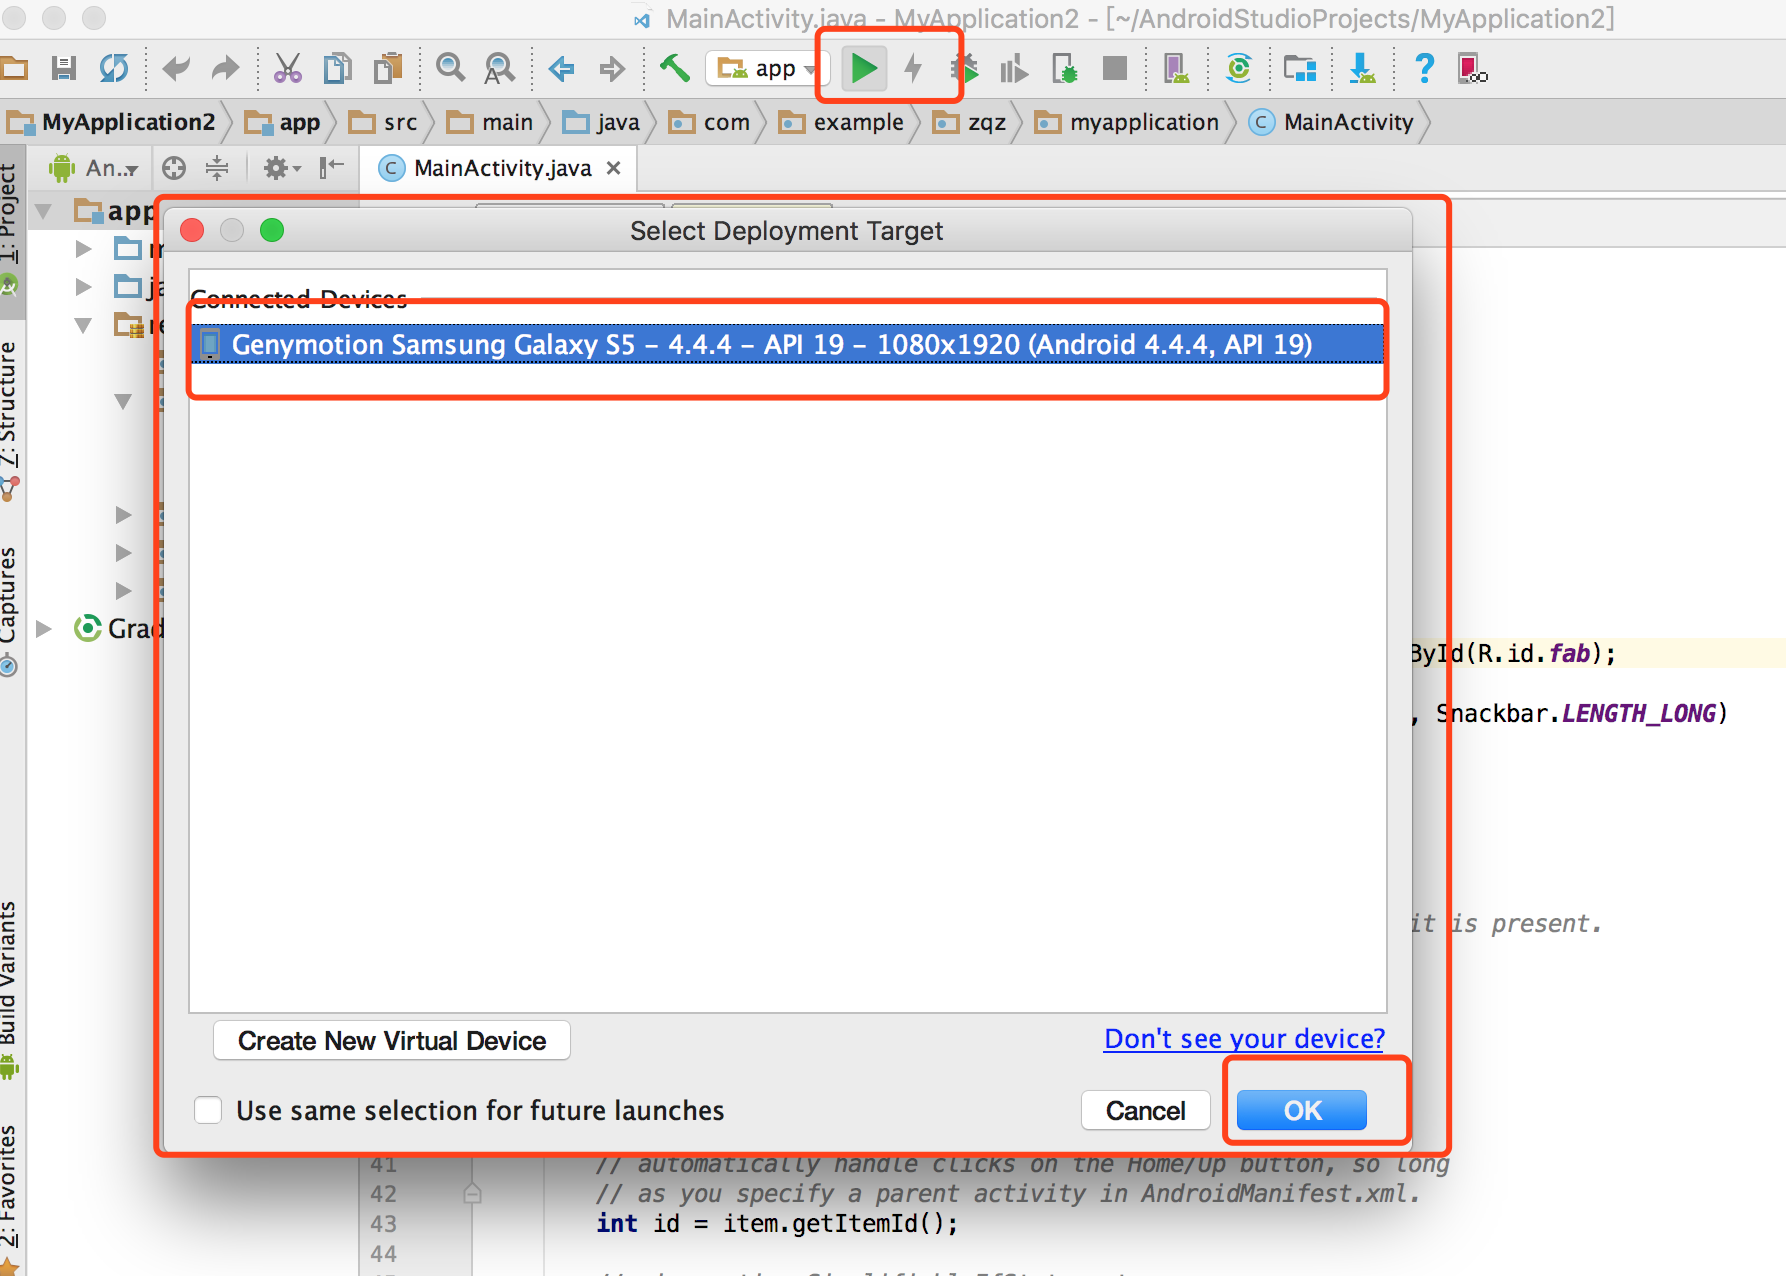Viewport: 1786px width, 1276px height.
Task: Open the SDK Manager download icon
Action: point(1362,69)
